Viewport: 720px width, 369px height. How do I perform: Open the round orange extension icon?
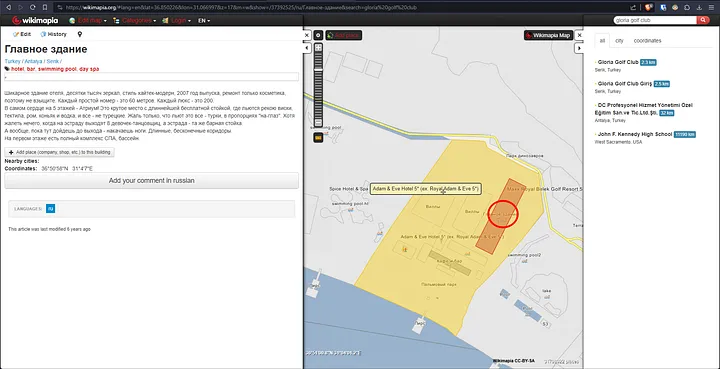tap(675, 7)
